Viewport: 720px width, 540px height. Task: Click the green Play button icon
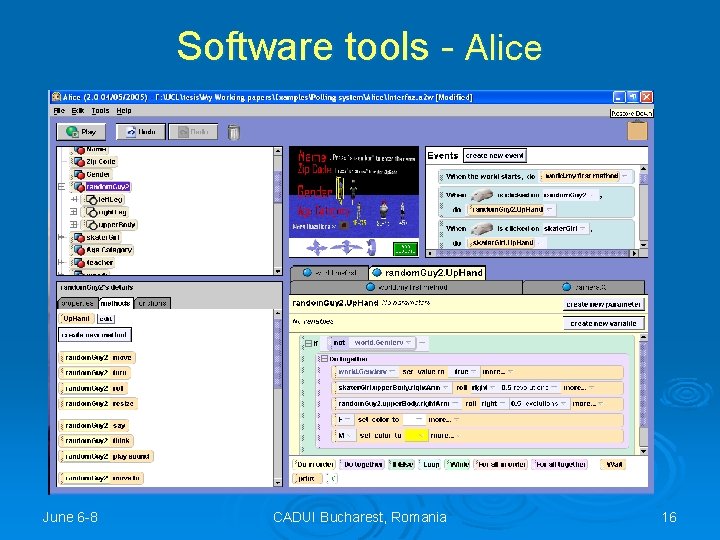[72, 132]
